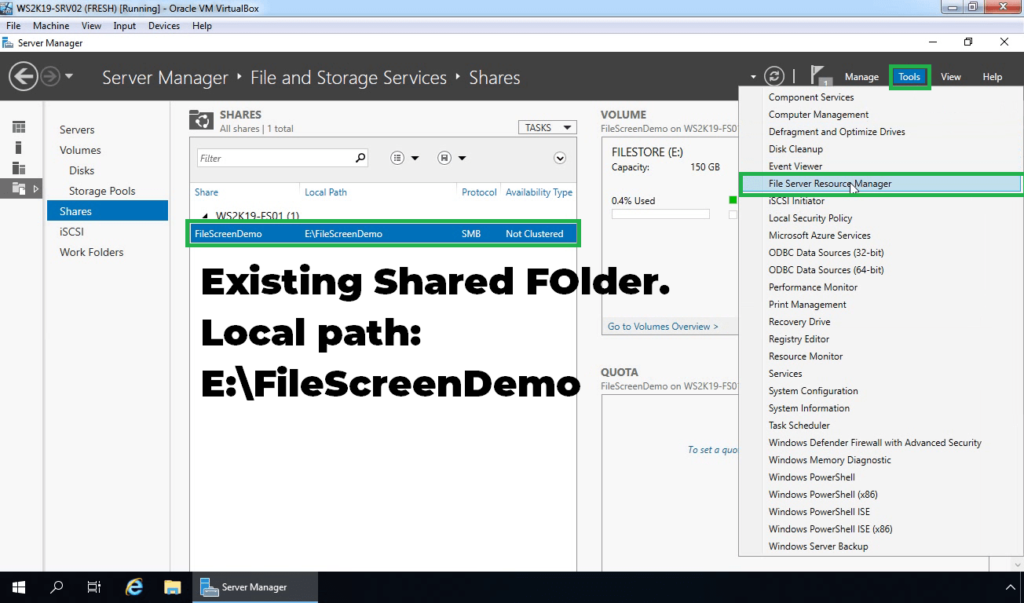The height and width of the screenshot is (603, 1024).
Task: Open the Dashboard icon in left rail
Action: (19, 127)
